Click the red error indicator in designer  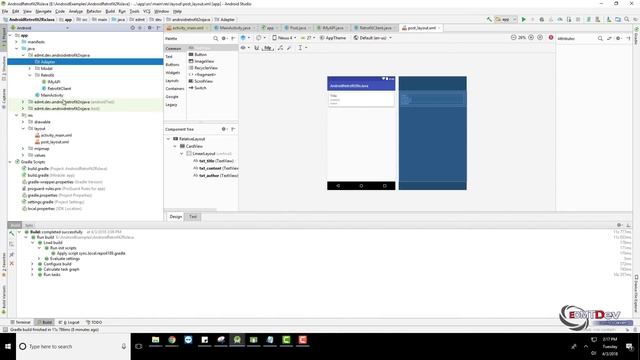[551, 38]
